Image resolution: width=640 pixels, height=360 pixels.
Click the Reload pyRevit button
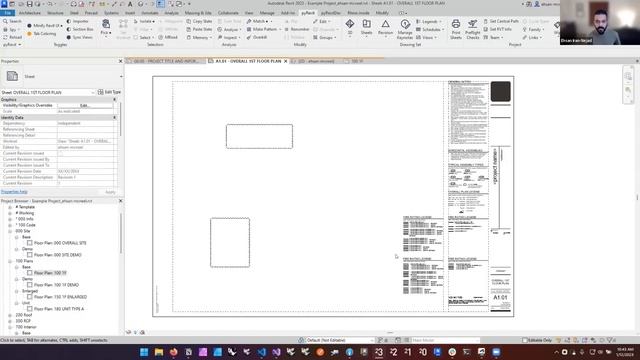(x=12, y=37)
